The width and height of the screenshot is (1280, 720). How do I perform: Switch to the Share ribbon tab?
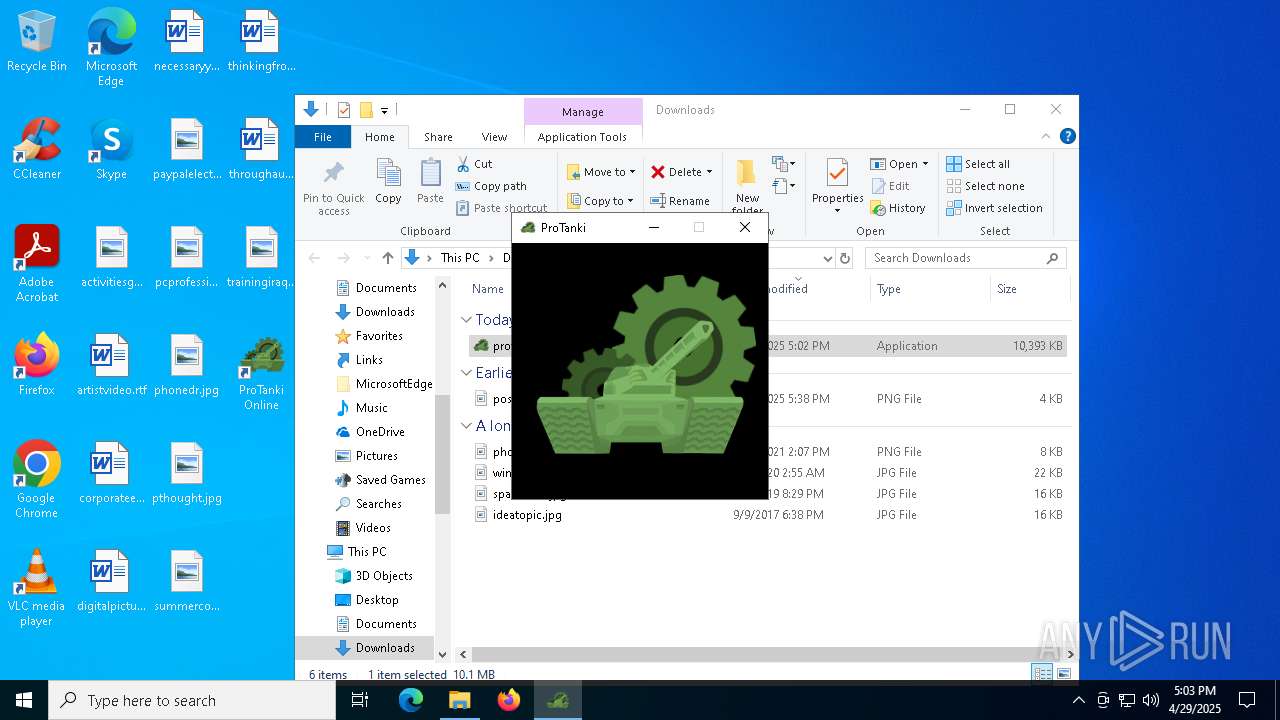(438, 137)
